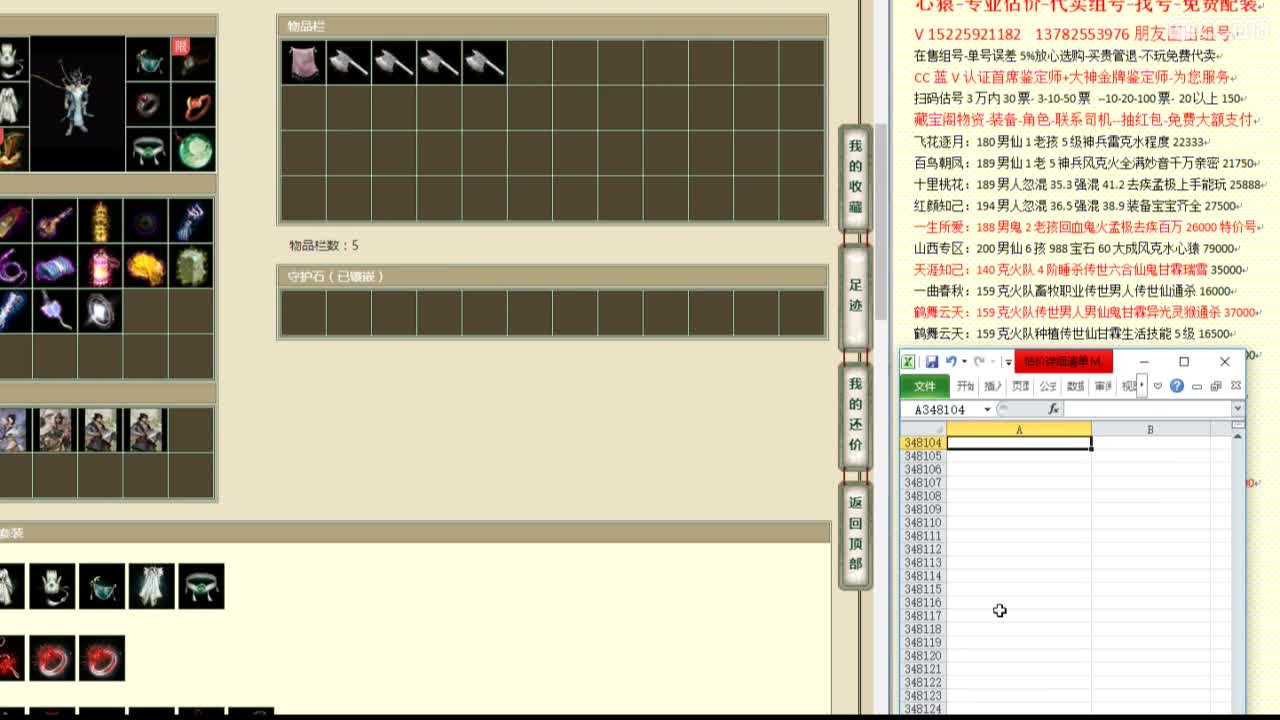
Task: Open the 文件 tab in Excel
Action: (925, 386)
